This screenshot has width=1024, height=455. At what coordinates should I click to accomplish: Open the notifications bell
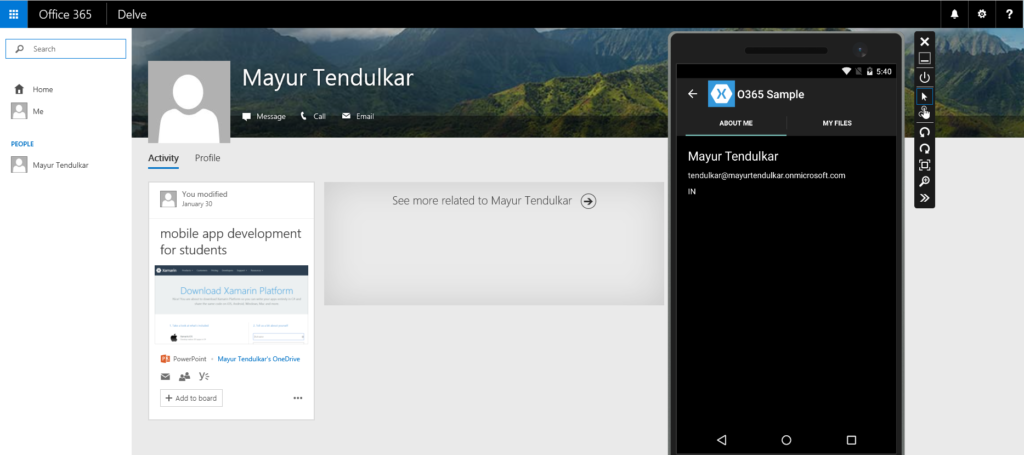coord(954,14)
